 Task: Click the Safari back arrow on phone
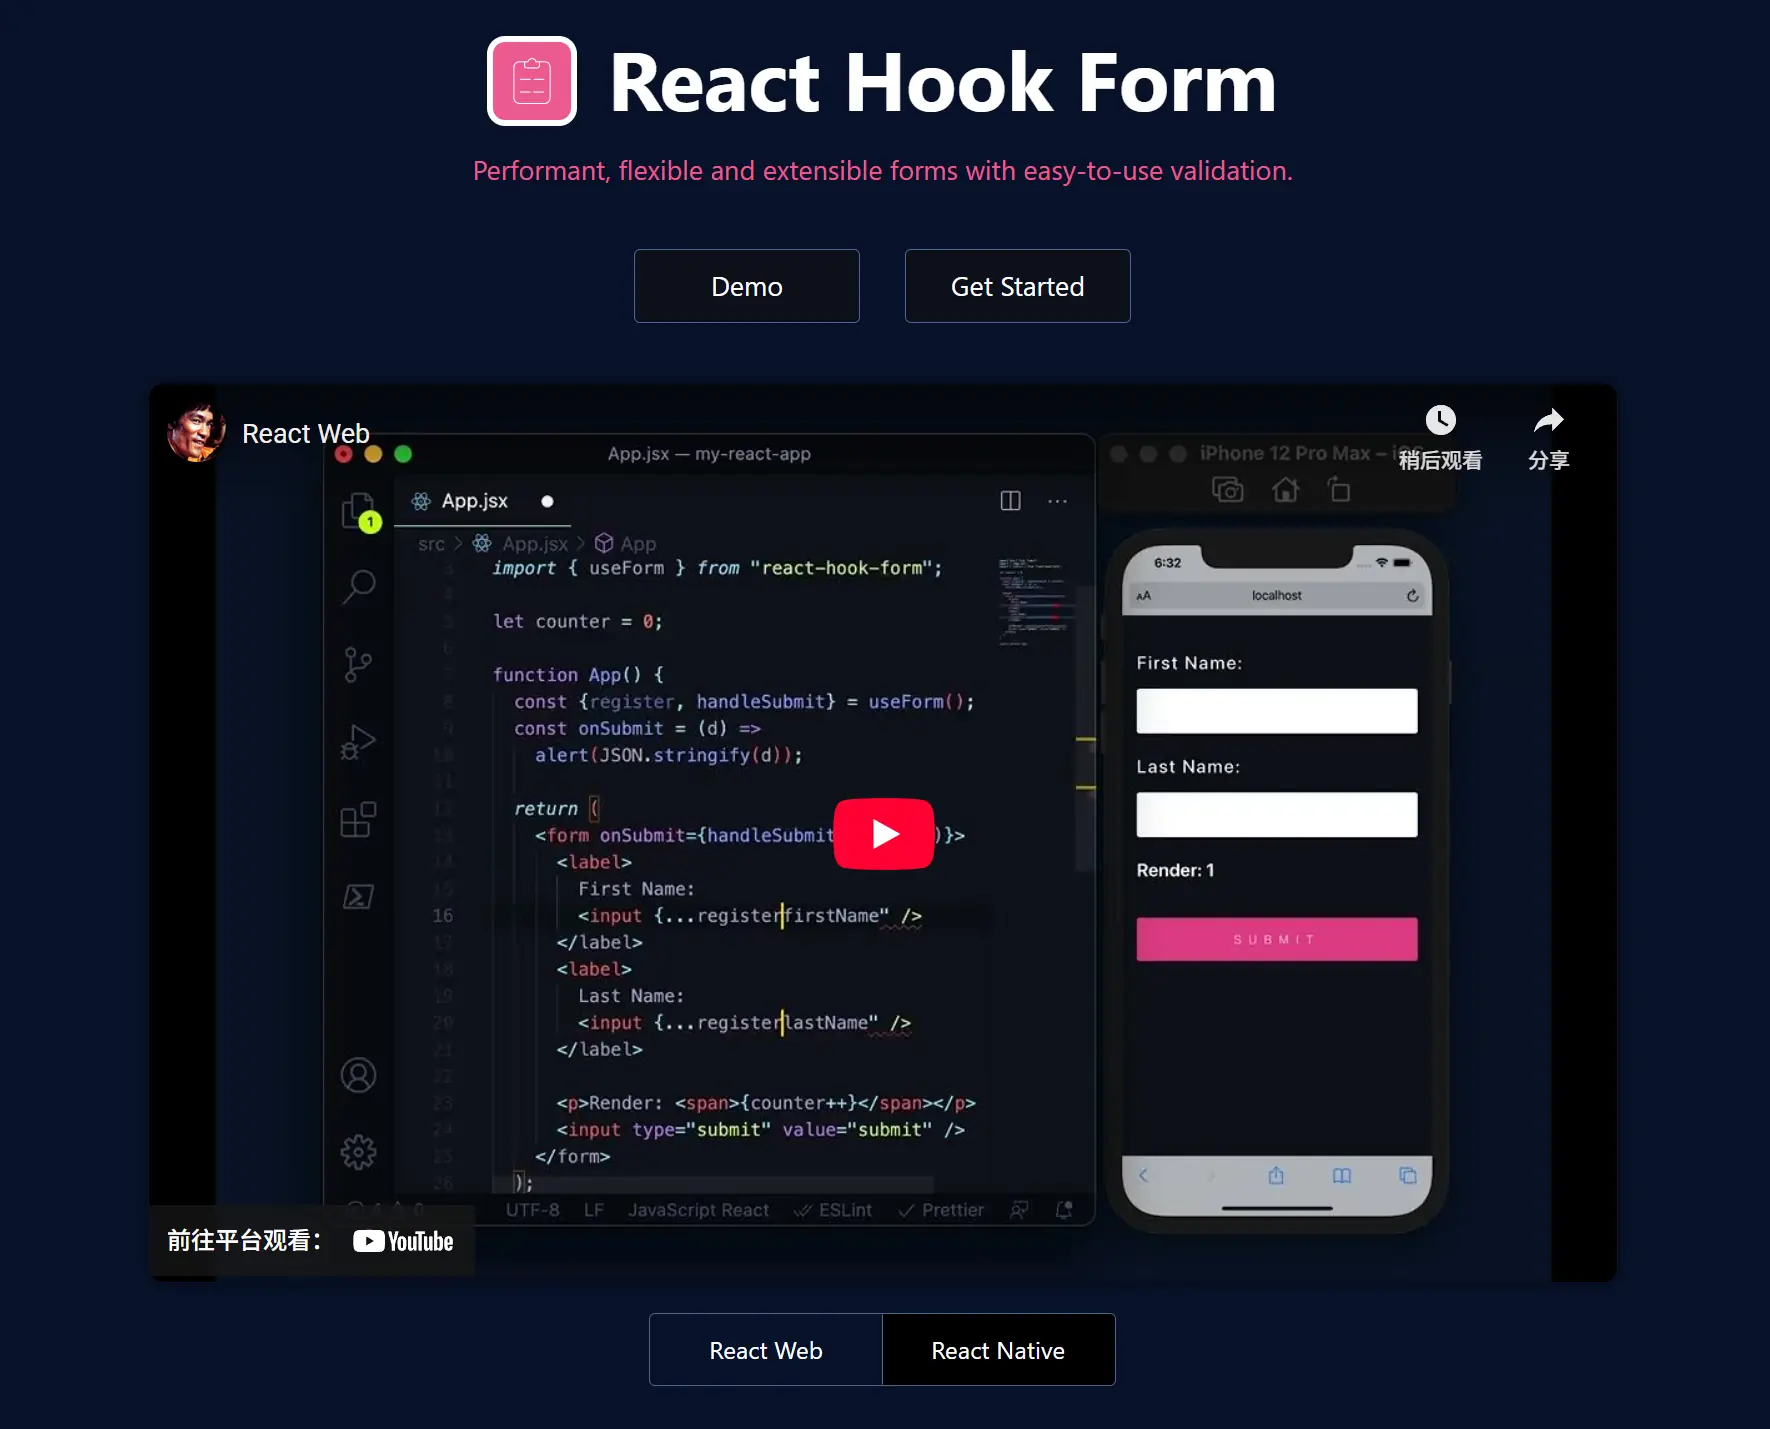click(1144, 1176)
